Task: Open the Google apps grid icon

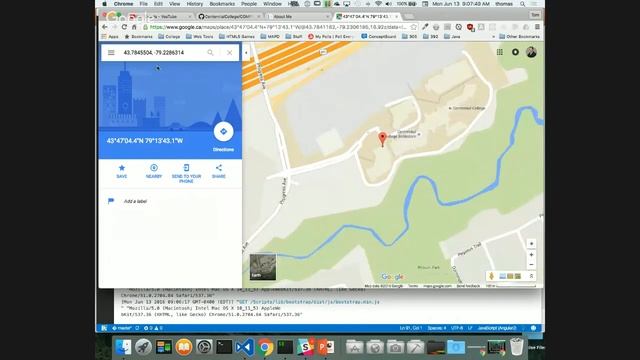Action: pos(500,52)
